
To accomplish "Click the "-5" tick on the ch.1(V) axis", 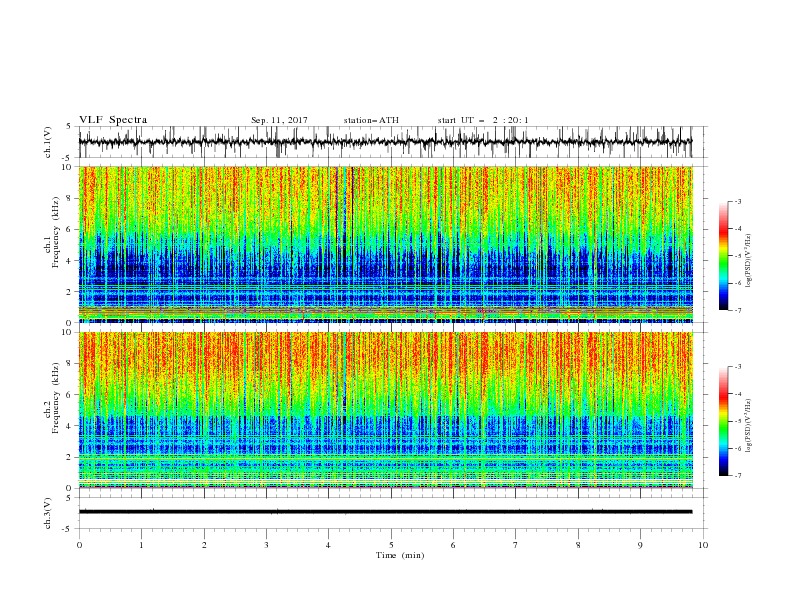I will (68, 158).
